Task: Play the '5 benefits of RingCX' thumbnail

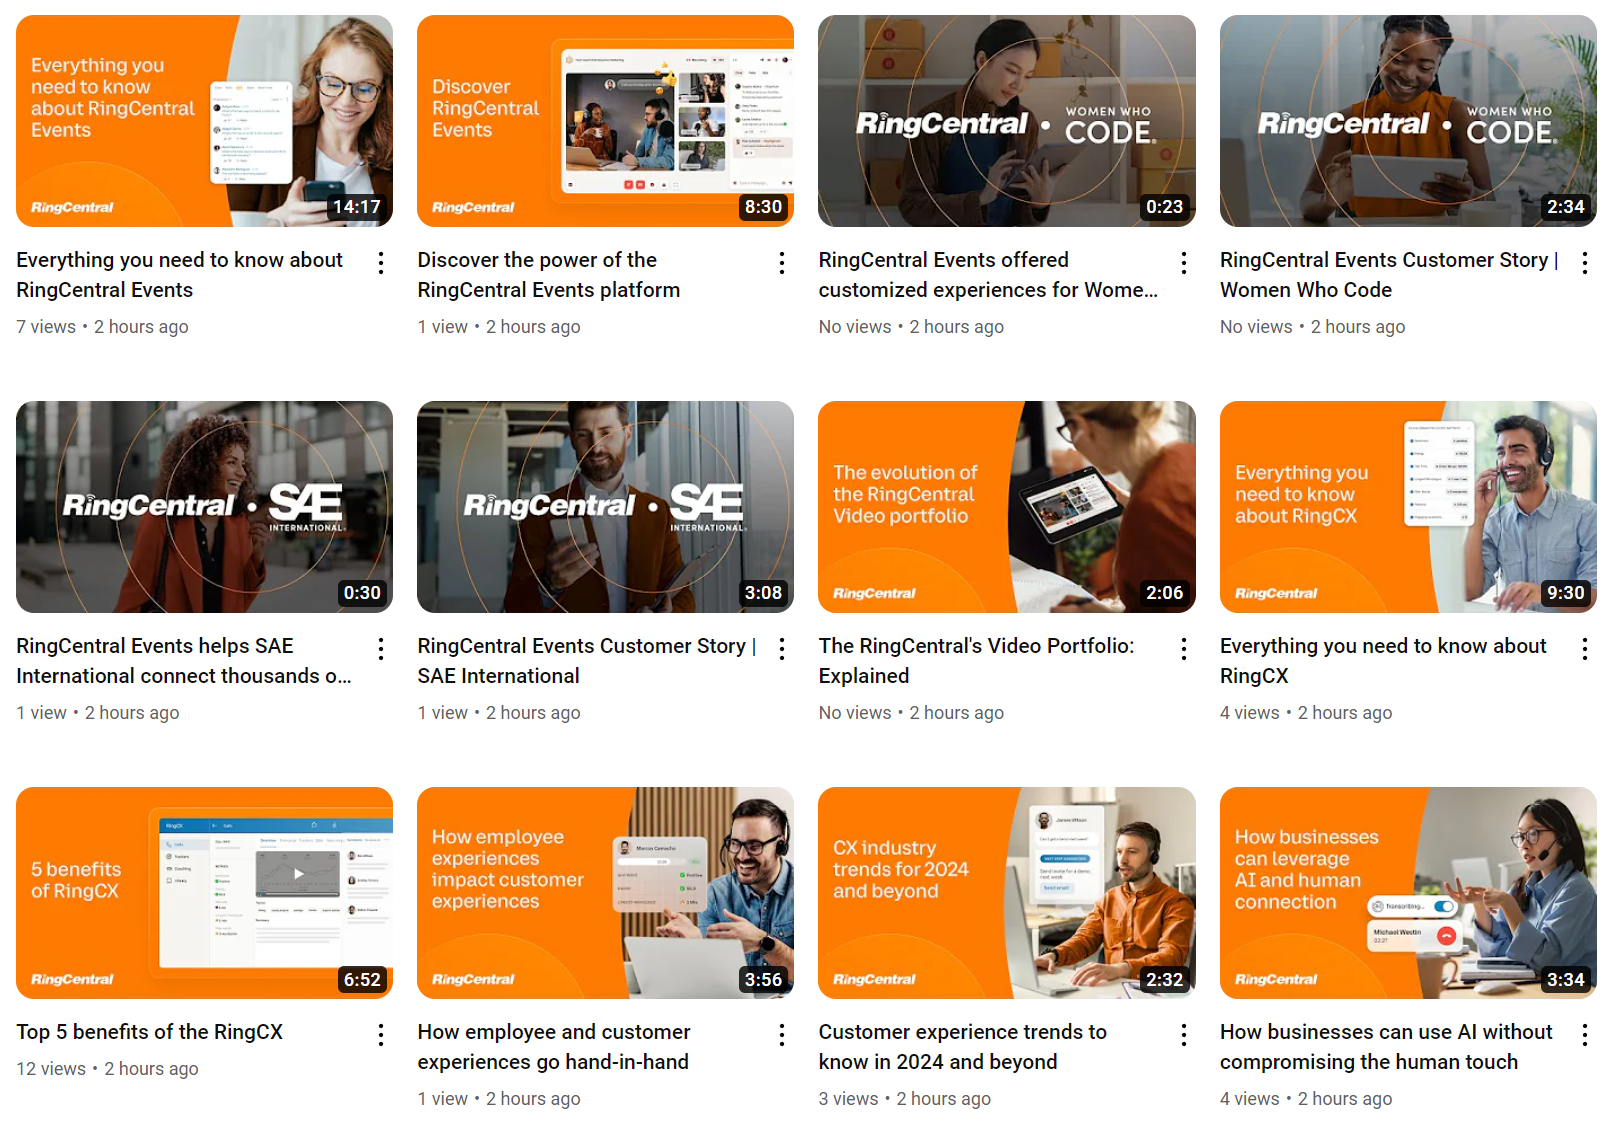Action: [204, 893]
